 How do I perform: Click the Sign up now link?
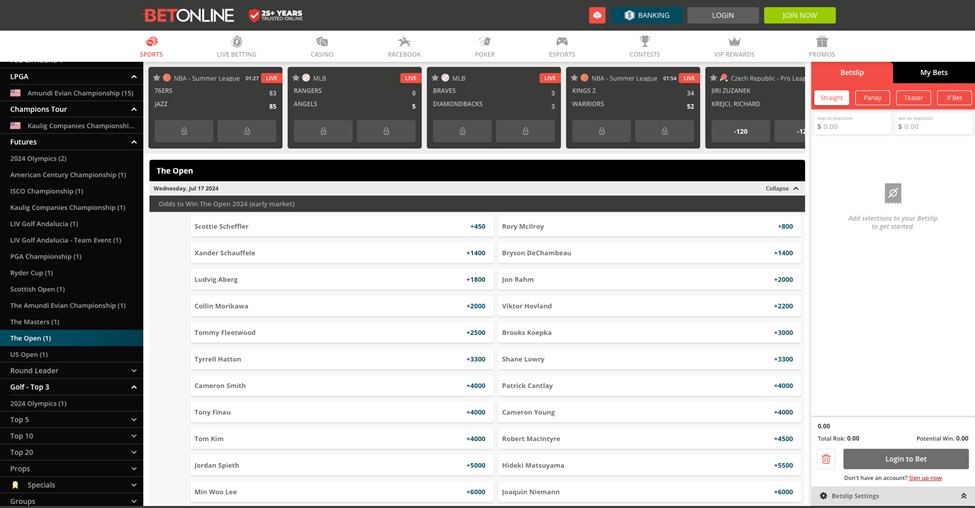[925, 478]
